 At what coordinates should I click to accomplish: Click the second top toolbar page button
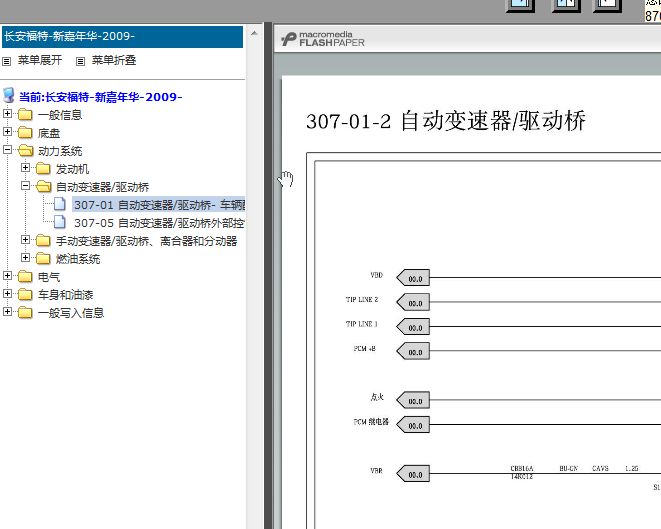[x=565, y=5]
